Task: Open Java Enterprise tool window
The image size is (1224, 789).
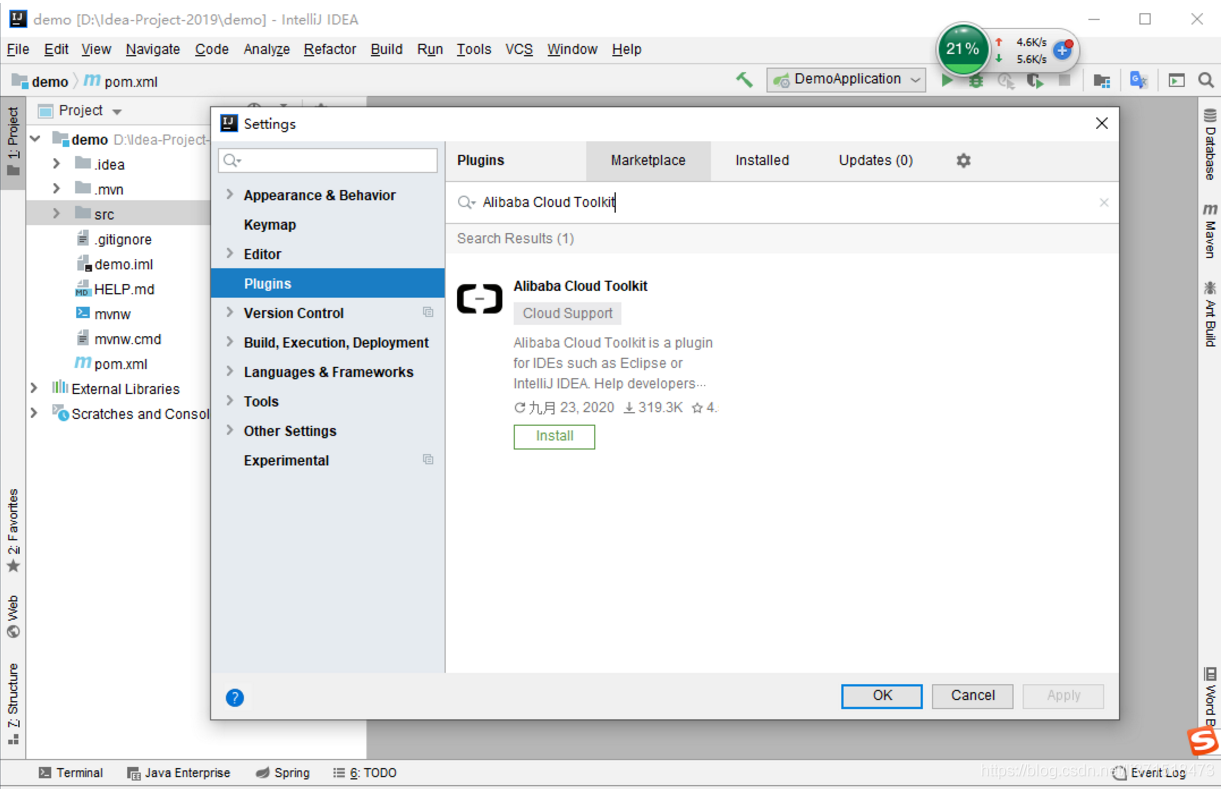Action: coord(179,773)
